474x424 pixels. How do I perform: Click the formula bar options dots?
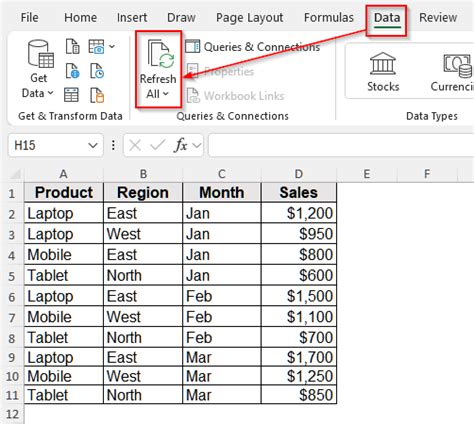coord(113,145)
